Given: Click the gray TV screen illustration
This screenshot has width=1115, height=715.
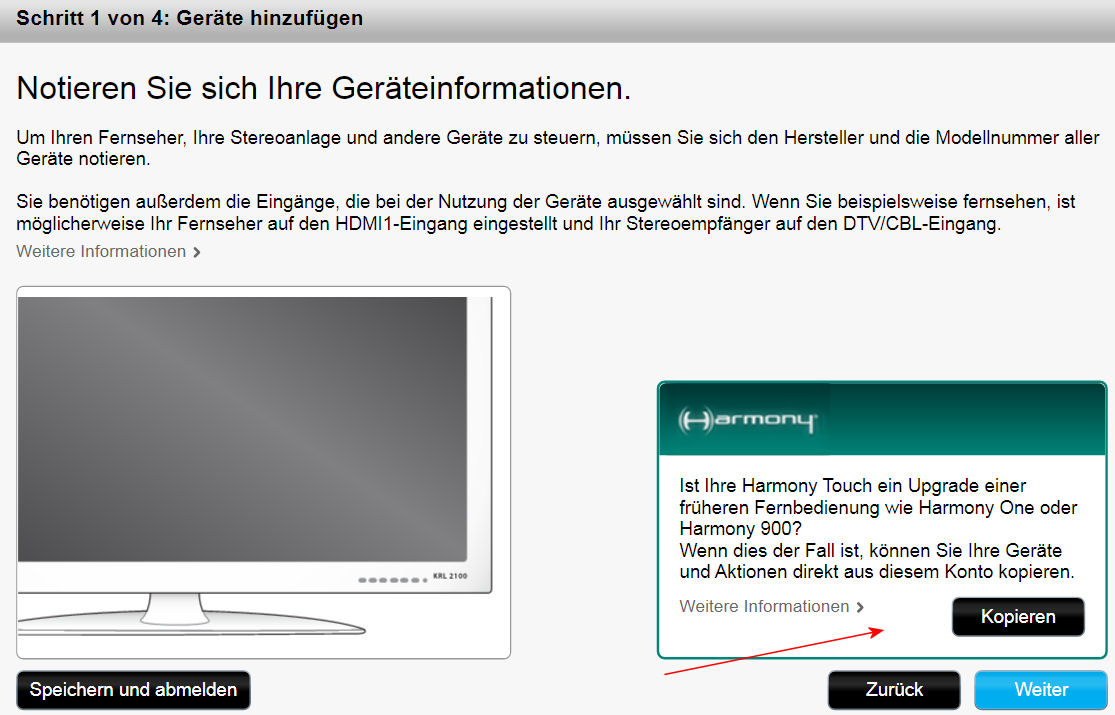Looking at the screenshot, I should [x=242, y=428].
